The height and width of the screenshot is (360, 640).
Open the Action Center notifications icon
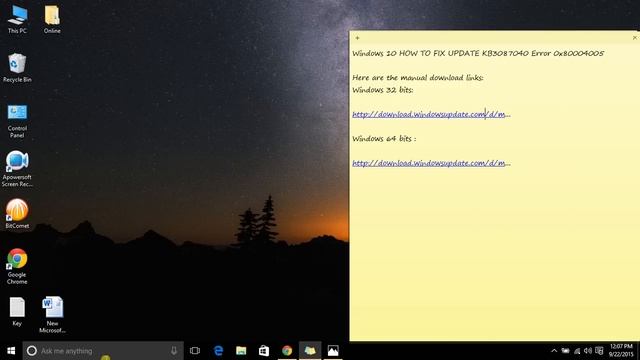tap(599, 351)
